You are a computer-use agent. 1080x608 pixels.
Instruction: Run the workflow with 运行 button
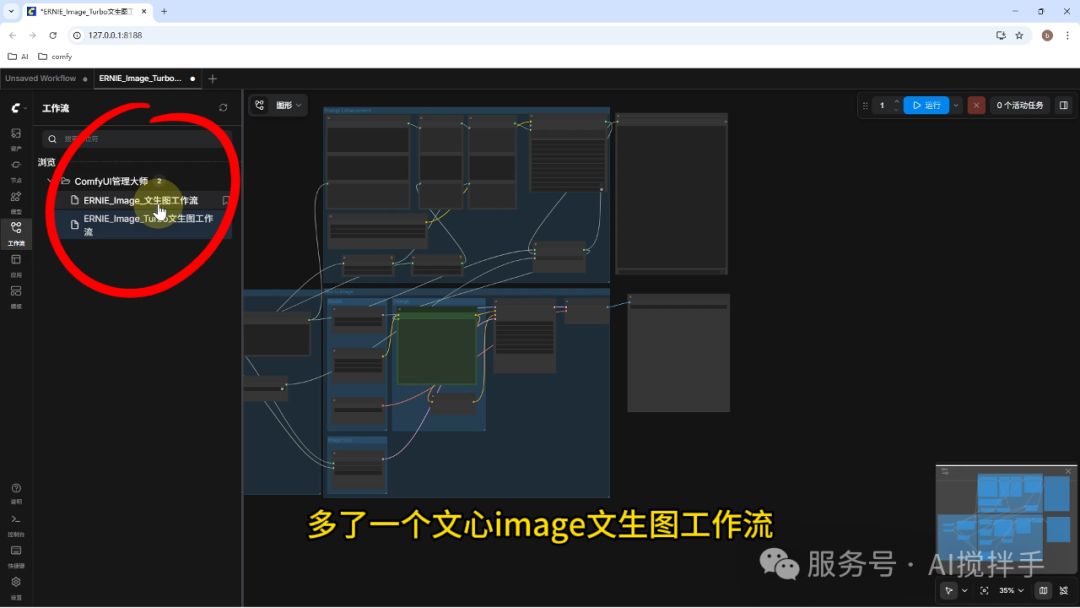pos(926,105)
